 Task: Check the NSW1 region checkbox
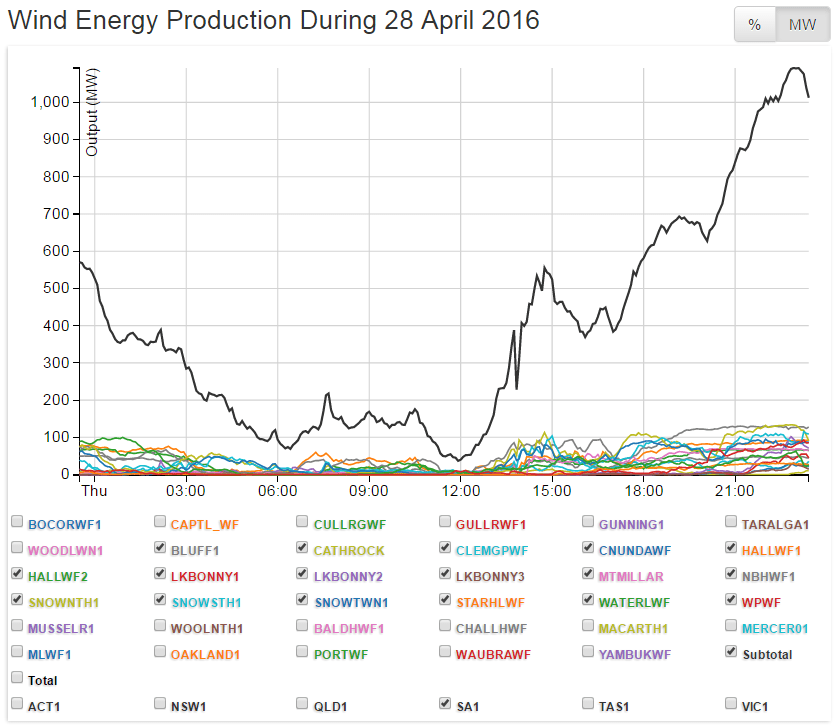[161, 704]
